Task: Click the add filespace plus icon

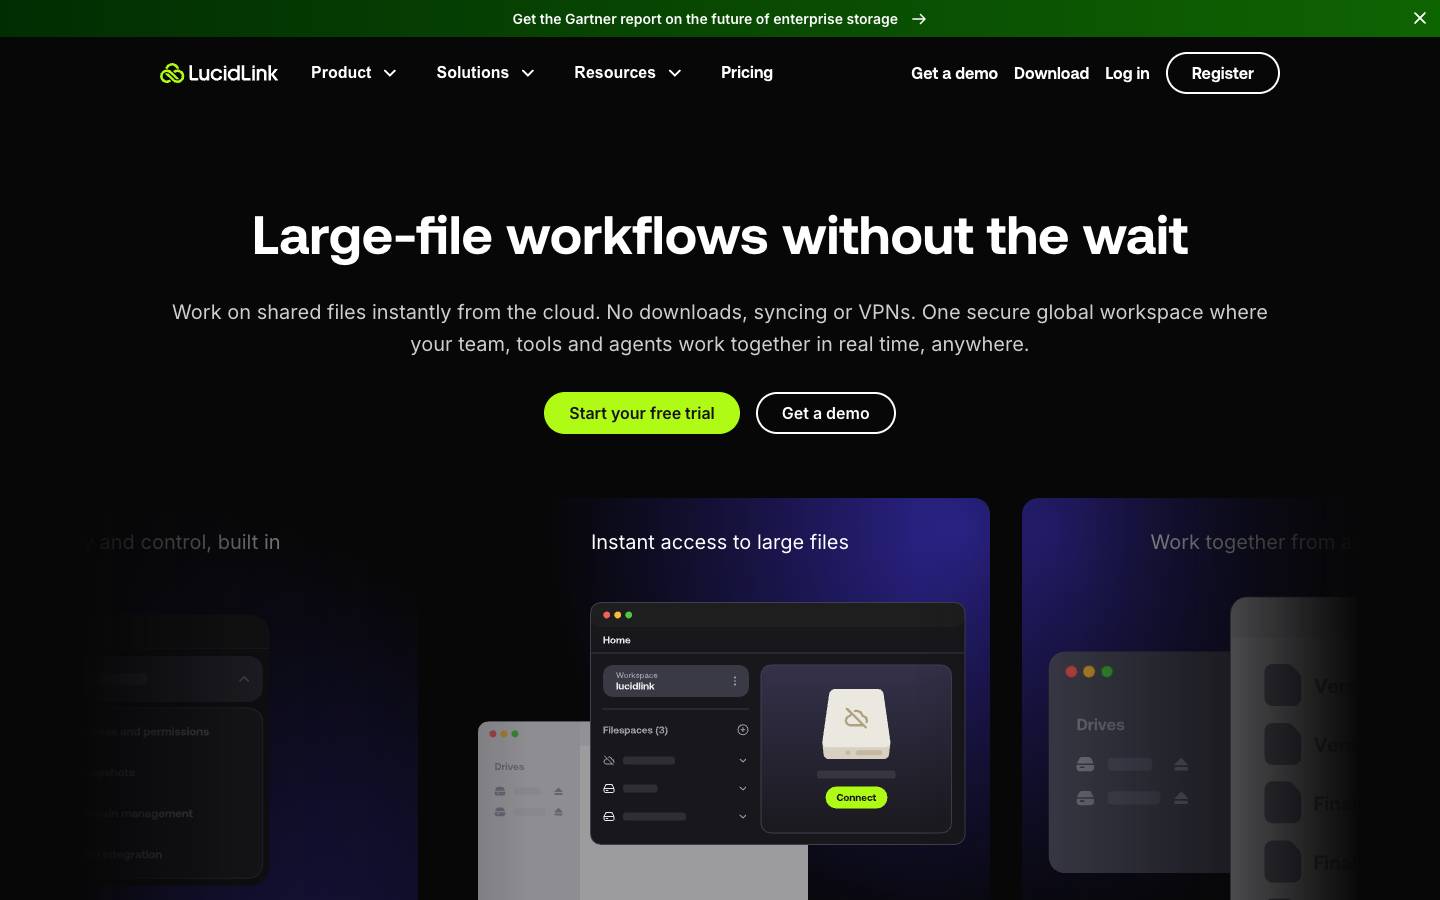Action: click(x=743, y=730)
